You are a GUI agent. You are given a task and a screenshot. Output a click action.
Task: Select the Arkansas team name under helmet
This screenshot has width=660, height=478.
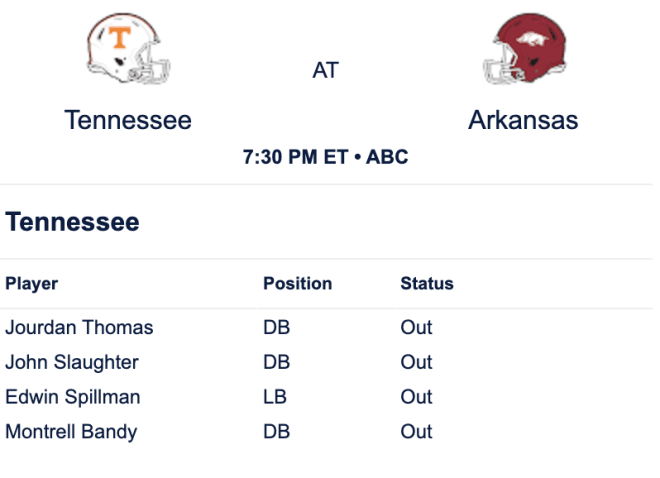(523, 120)
